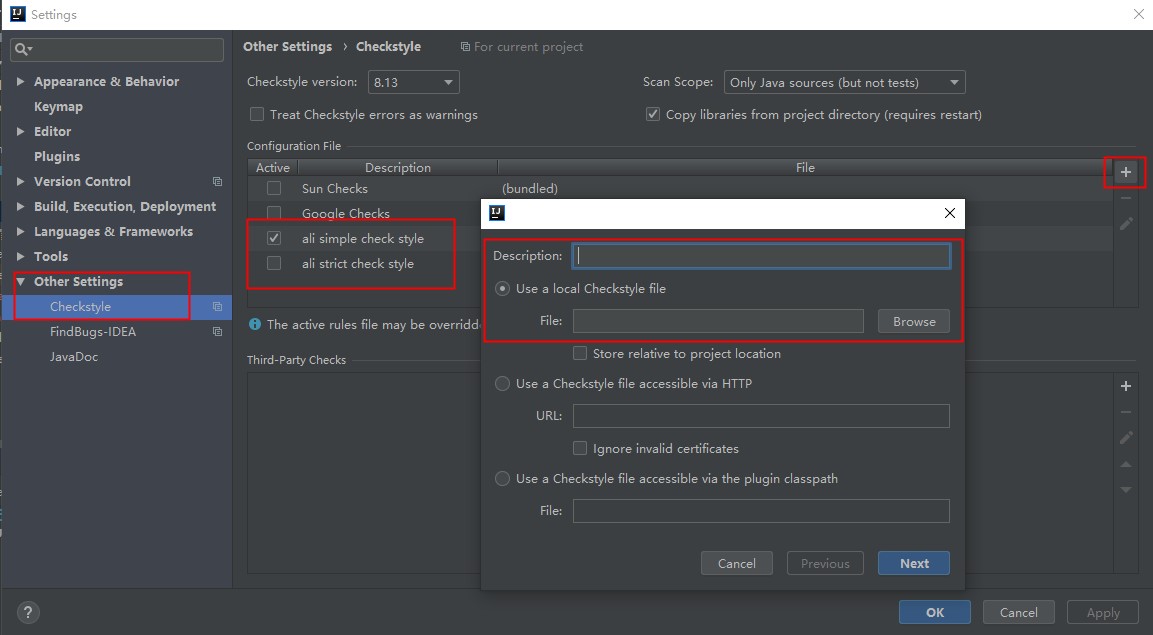
Task: Check the ali strict check style box
Action: [x=274, y=264]
